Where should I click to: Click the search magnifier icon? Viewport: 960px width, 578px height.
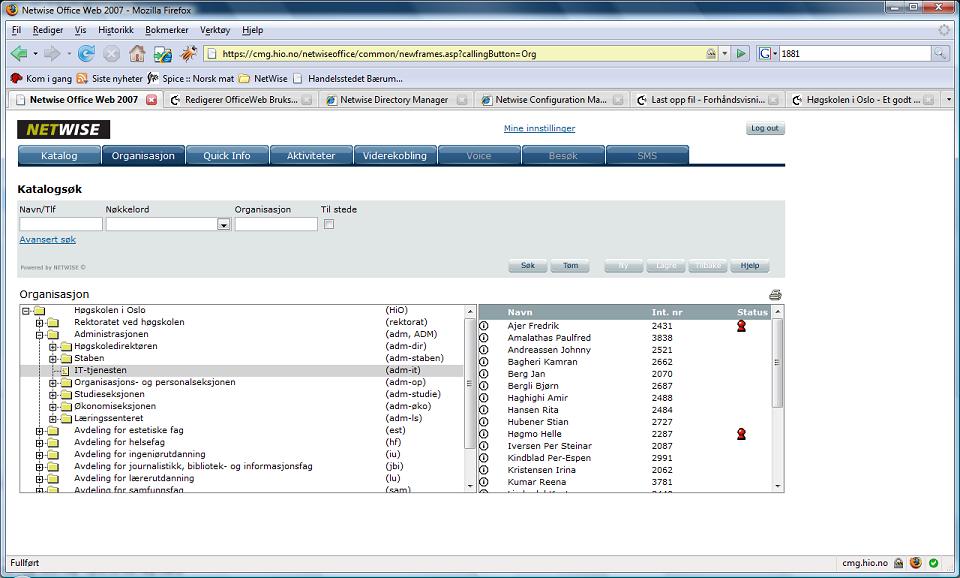(x=939, y=54)
